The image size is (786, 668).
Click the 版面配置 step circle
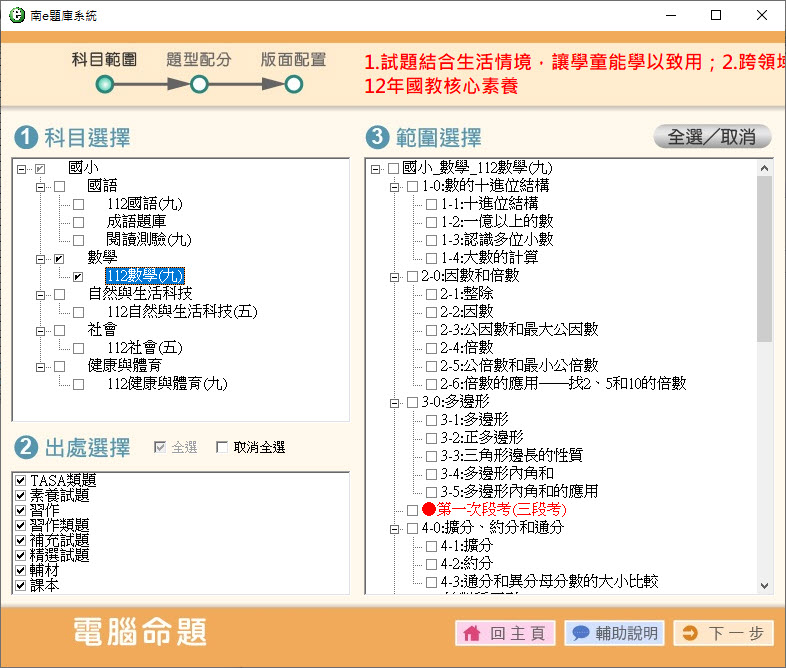(x=293, y=85)
